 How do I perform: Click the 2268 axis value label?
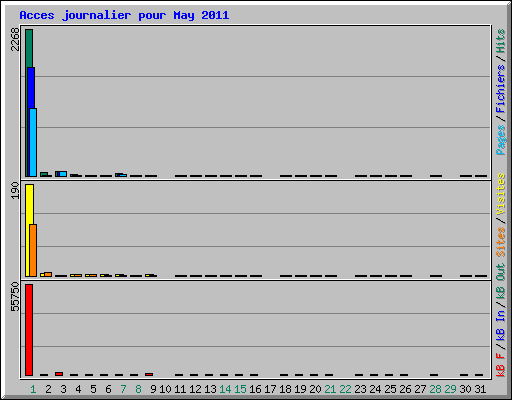(15, 39)
